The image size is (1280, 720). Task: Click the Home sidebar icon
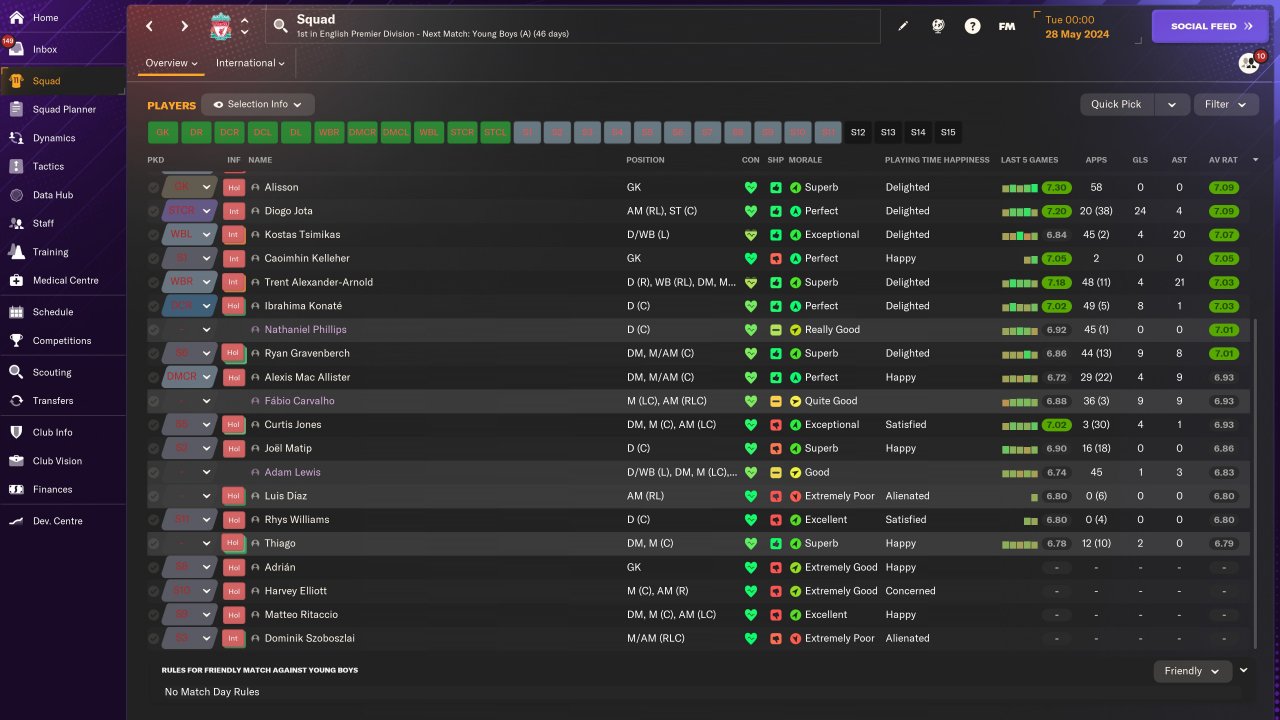(x=16, y=18)
